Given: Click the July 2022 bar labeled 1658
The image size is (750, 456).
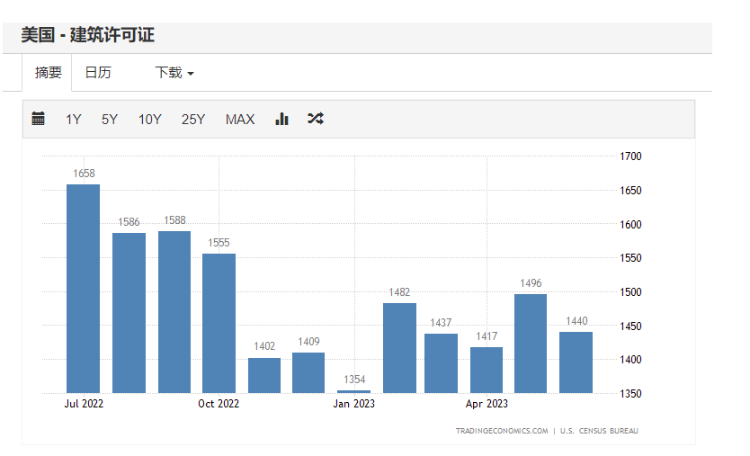Looking at the screenshot, I should pos(83,288).
